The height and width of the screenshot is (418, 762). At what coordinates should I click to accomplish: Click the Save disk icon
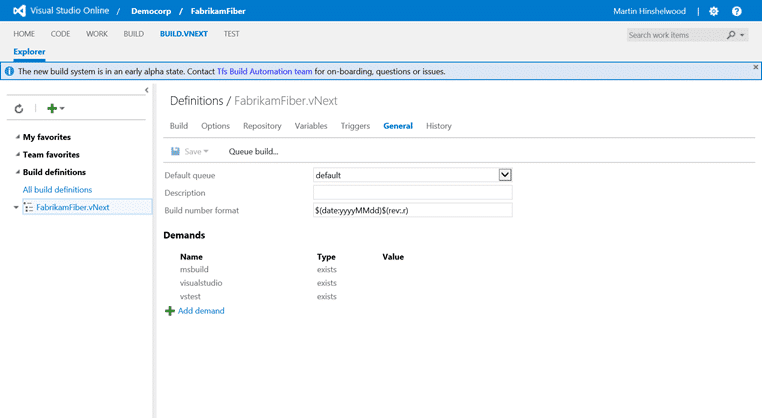click(175, 151)
